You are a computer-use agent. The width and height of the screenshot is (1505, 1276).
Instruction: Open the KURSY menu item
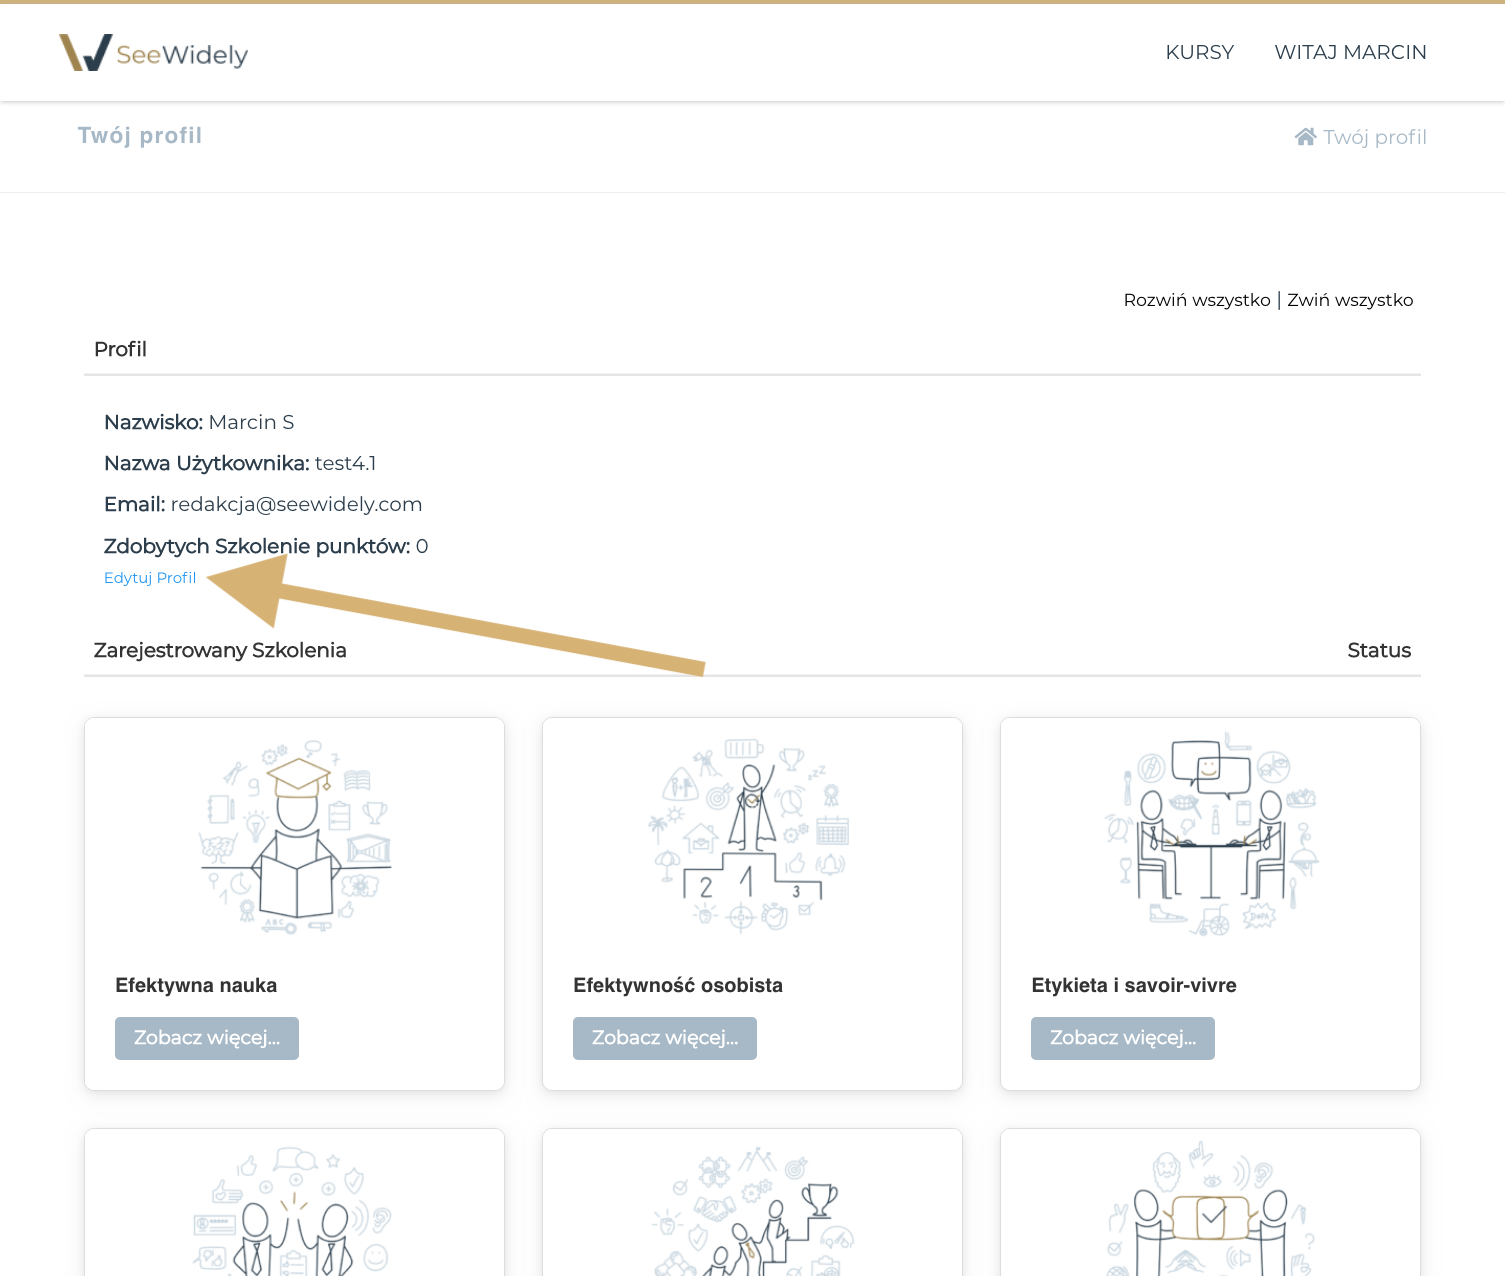tap(1199, 52)
